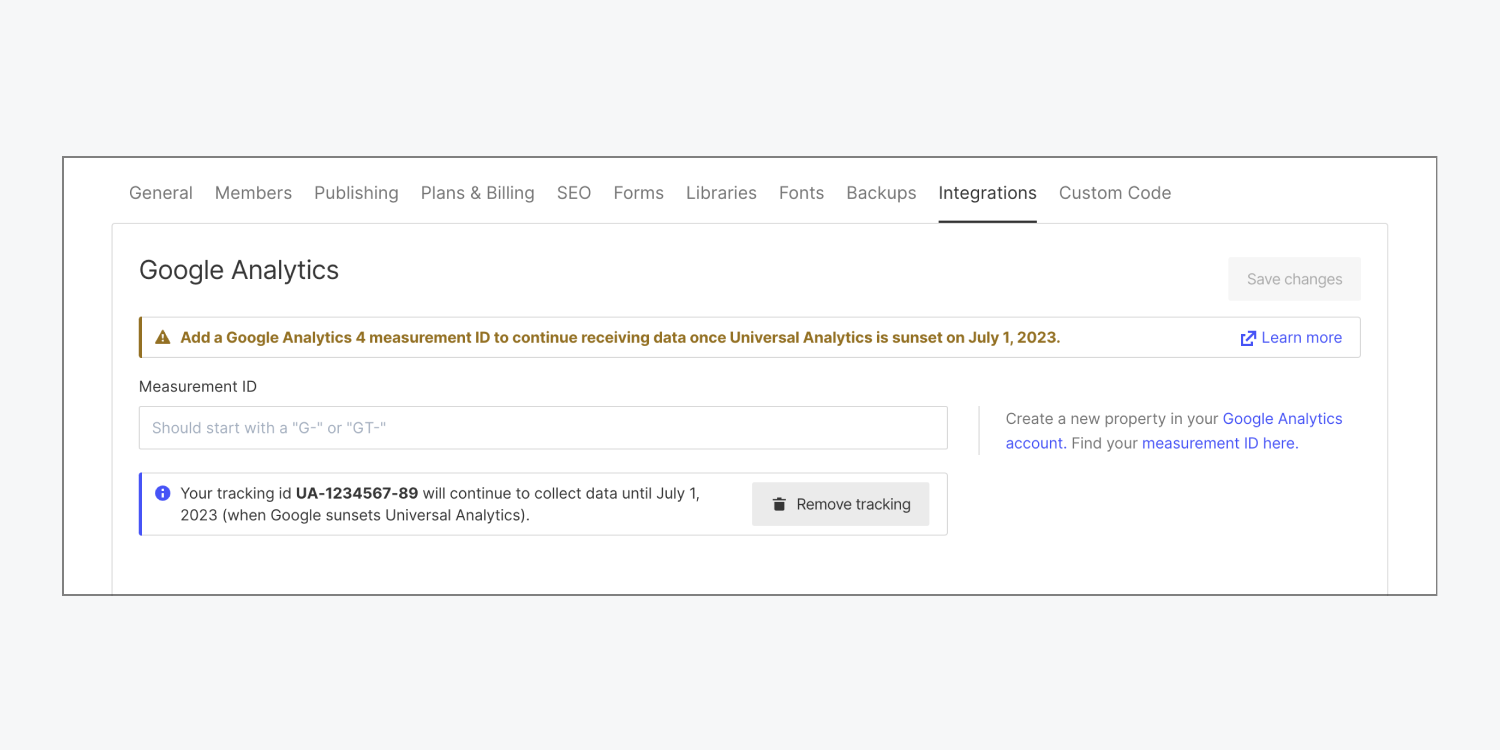
Task: Switch to the Members tab
Action: (253, 193)
